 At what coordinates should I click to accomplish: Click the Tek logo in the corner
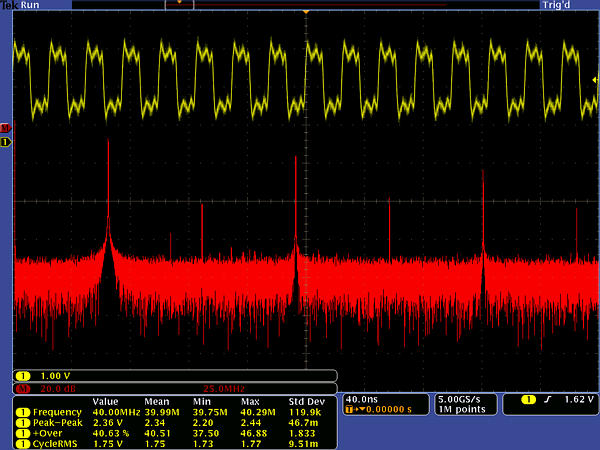click(x=9, y=5)
